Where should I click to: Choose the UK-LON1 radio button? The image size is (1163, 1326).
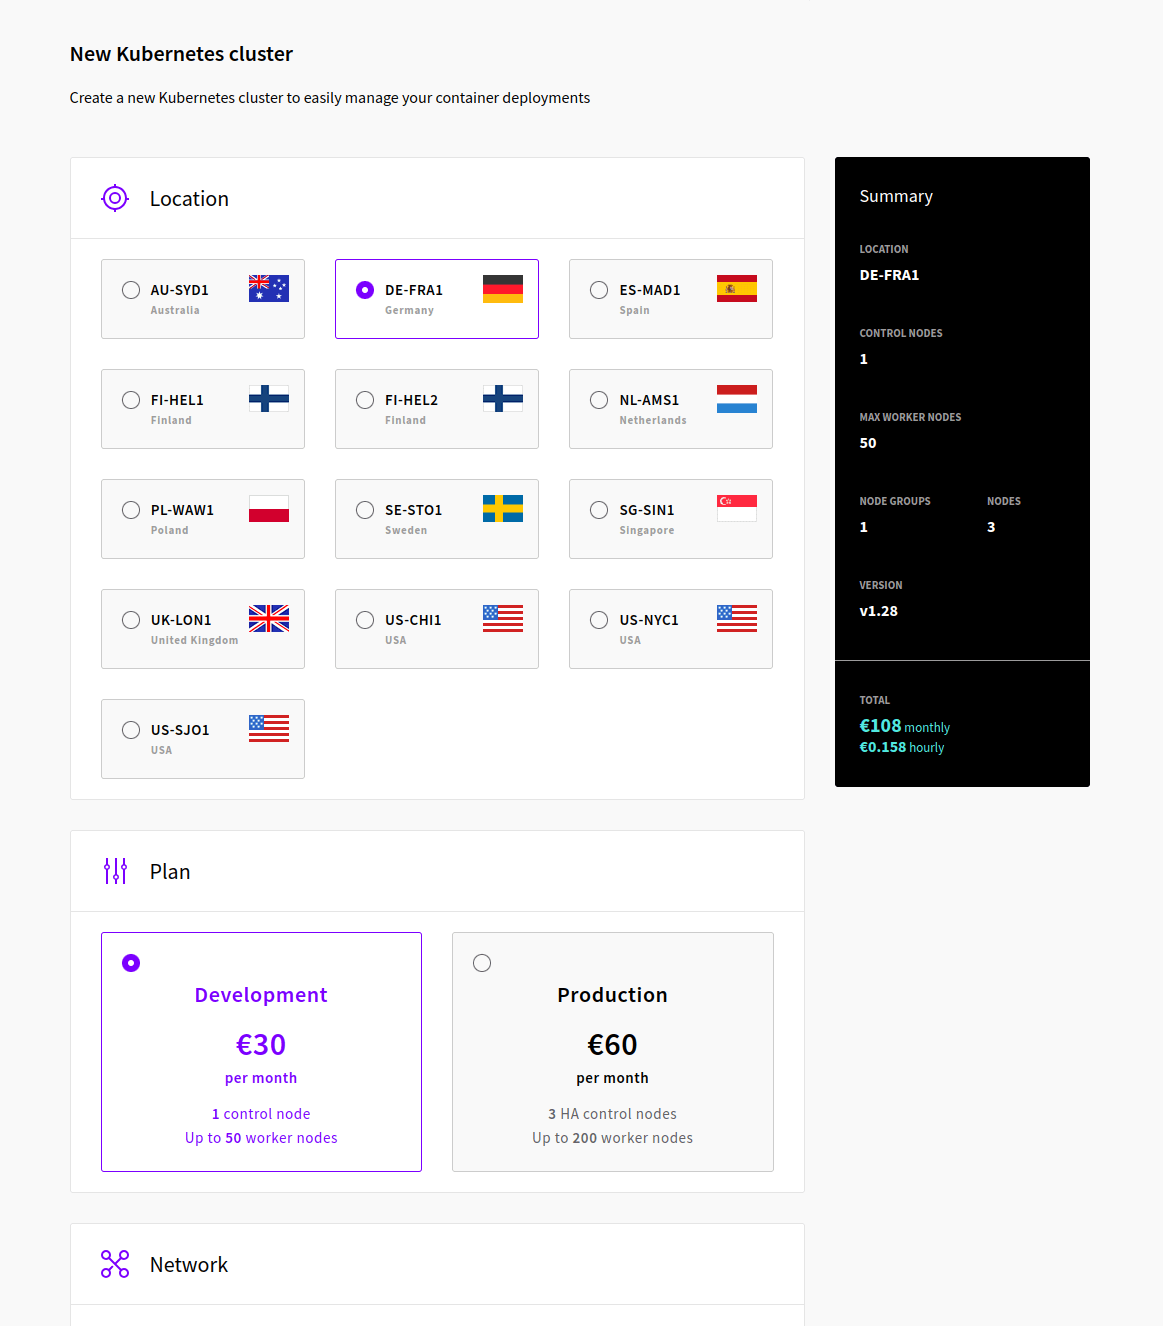click(131, 620)
